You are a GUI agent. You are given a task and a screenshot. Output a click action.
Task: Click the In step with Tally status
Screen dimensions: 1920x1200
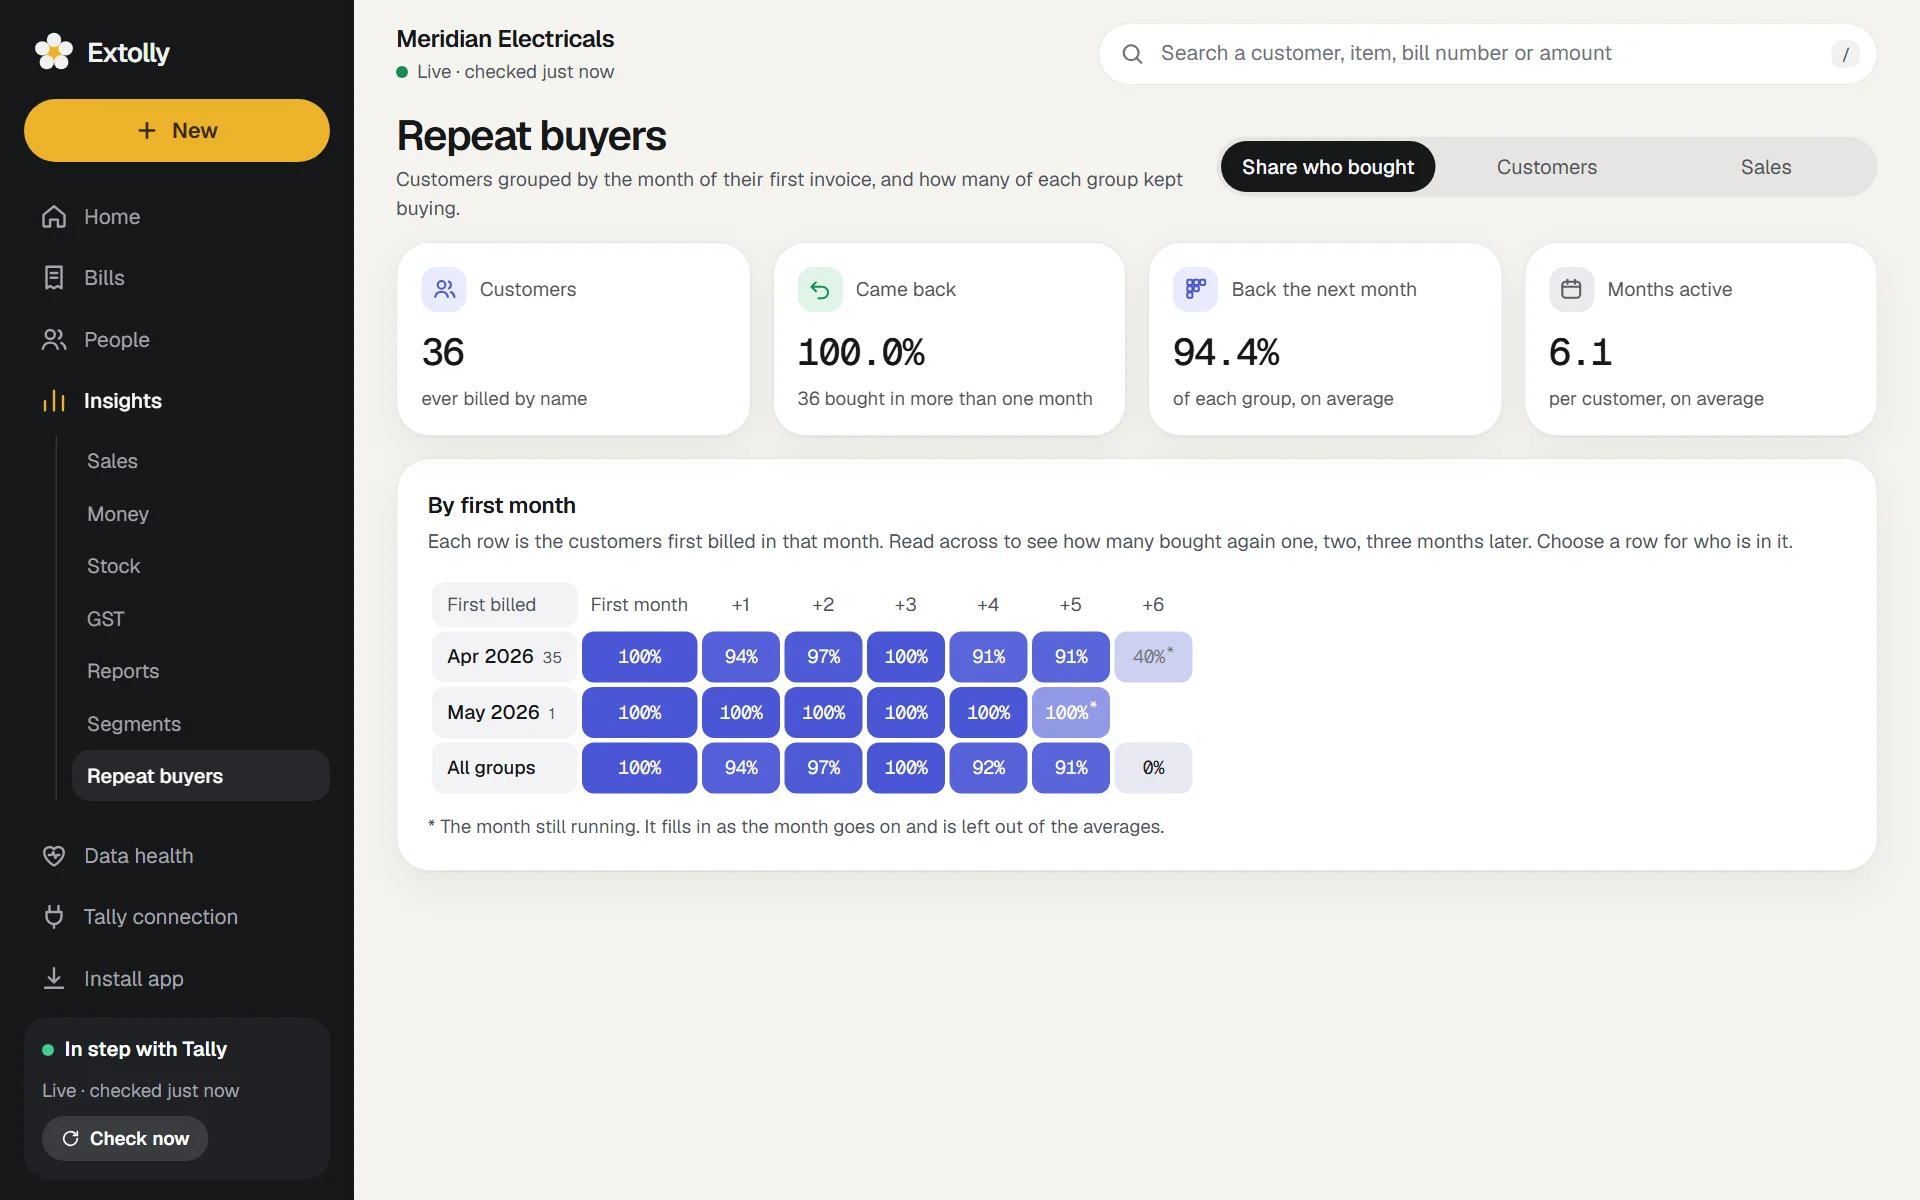click(145, 1049)
